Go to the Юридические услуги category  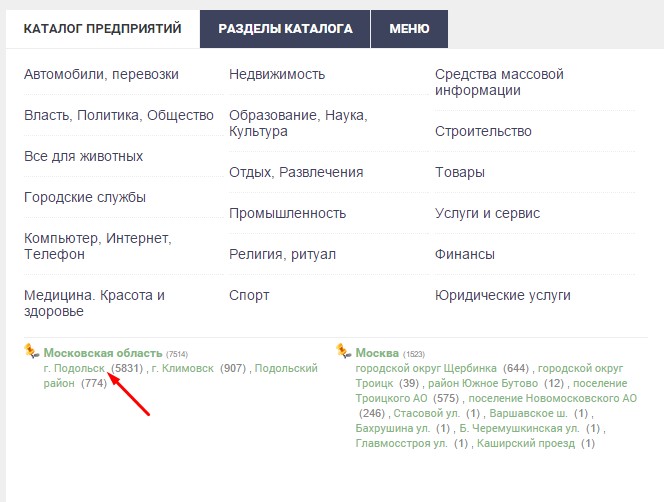[x=502, y=296]
